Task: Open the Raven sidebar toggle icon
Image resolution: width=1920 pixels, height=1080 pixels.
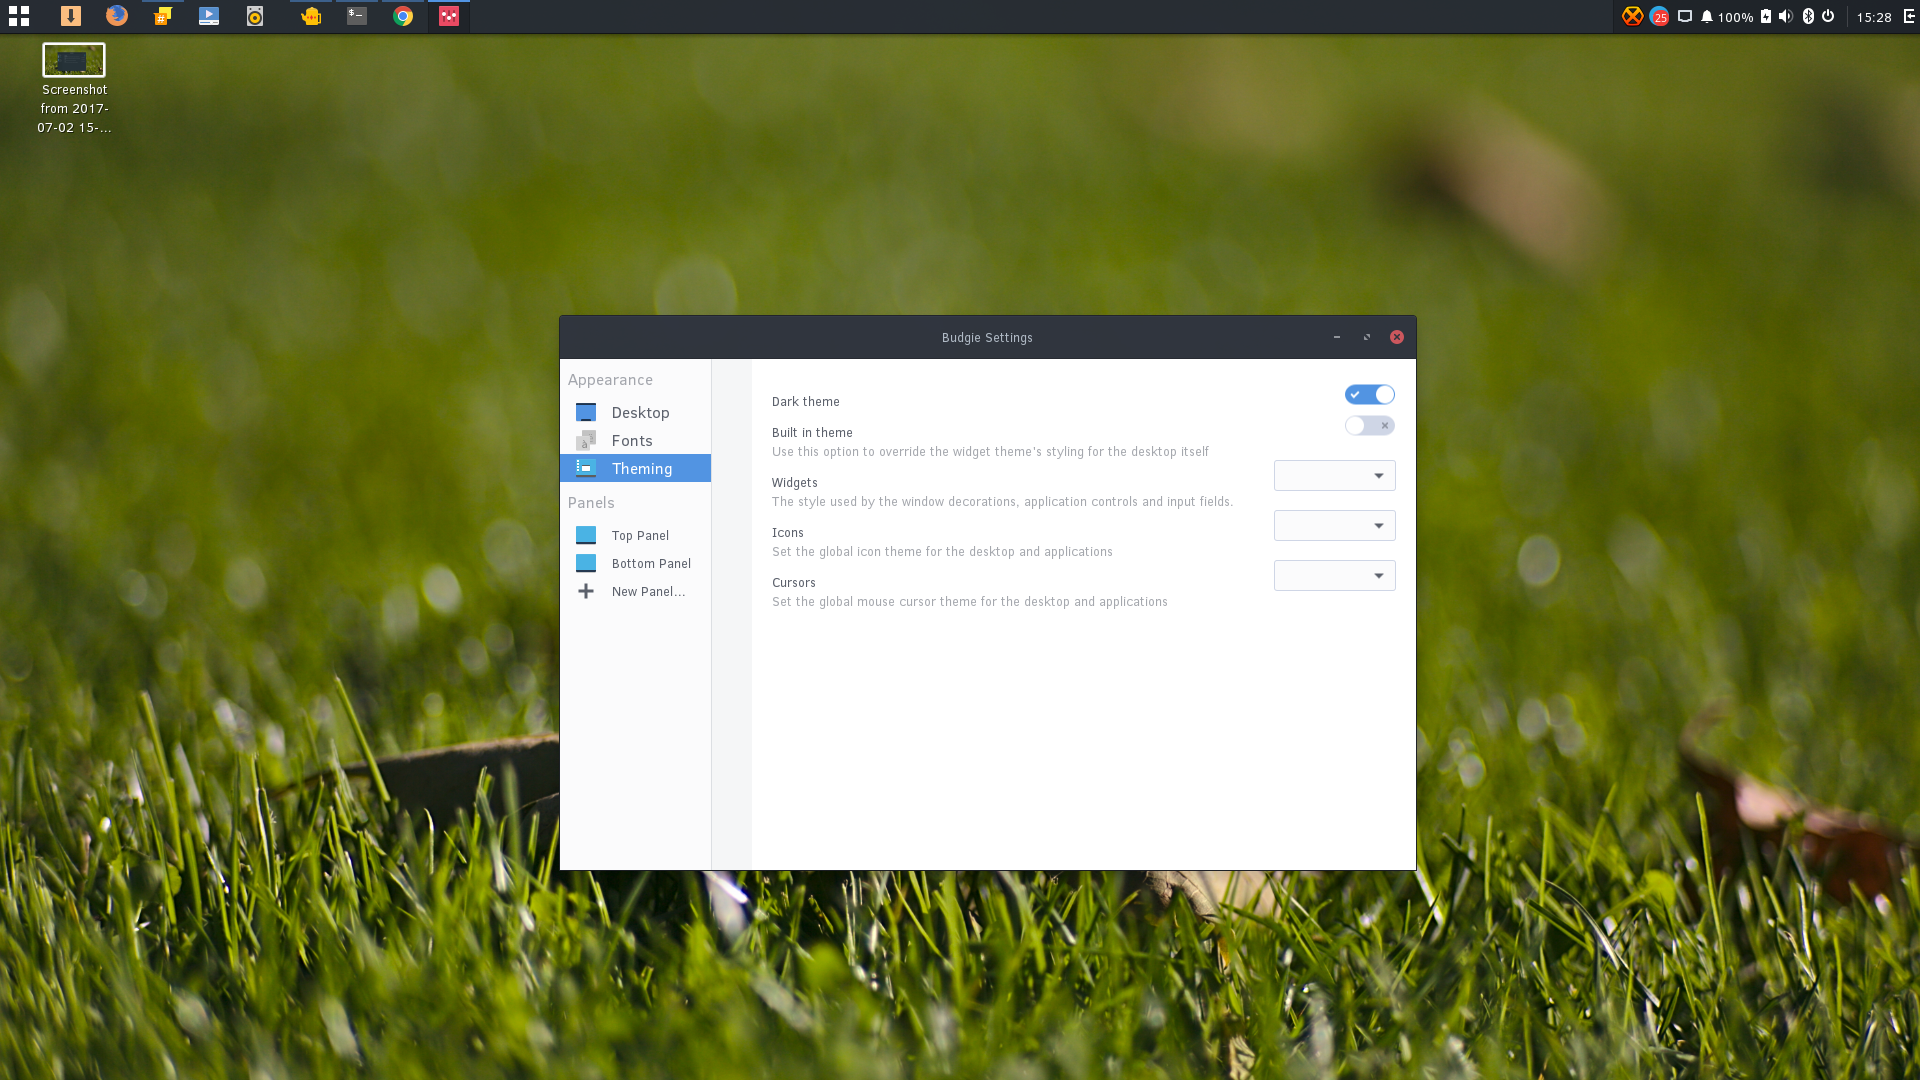Action: [x=1908, y=16]
